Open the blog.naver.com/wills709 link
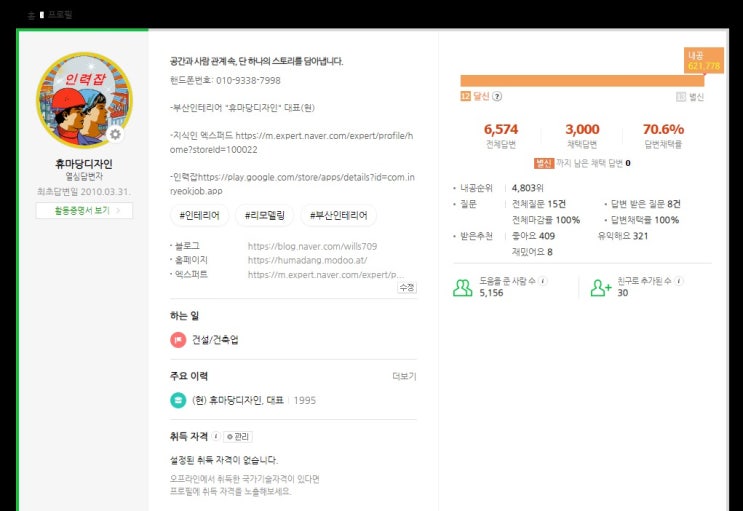Screen dimensions: 743x511 [312, 246]
